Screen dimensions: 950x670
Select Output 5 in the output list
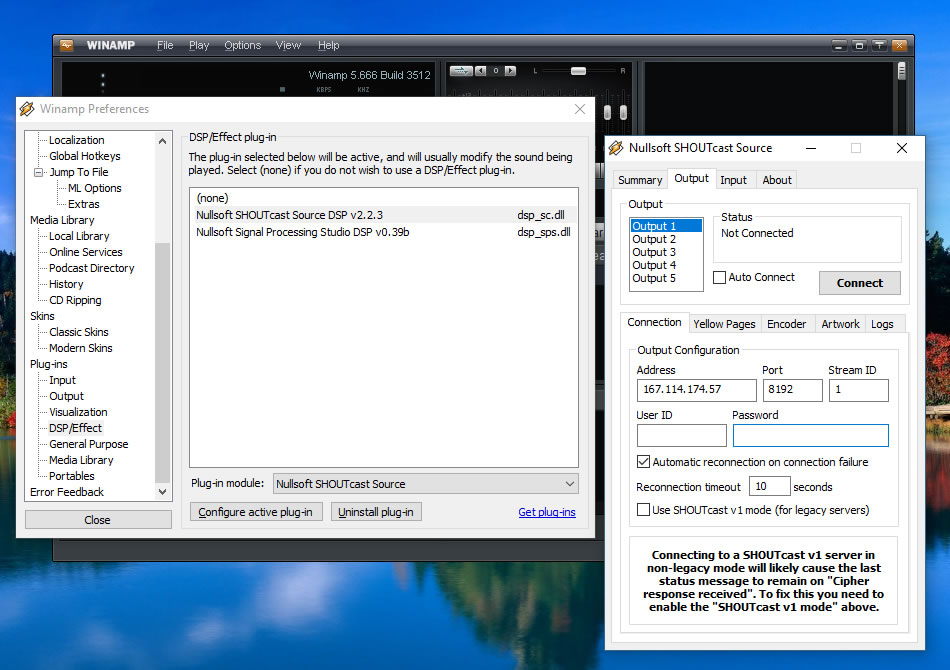pyautogui.click(x=666, y=279)
